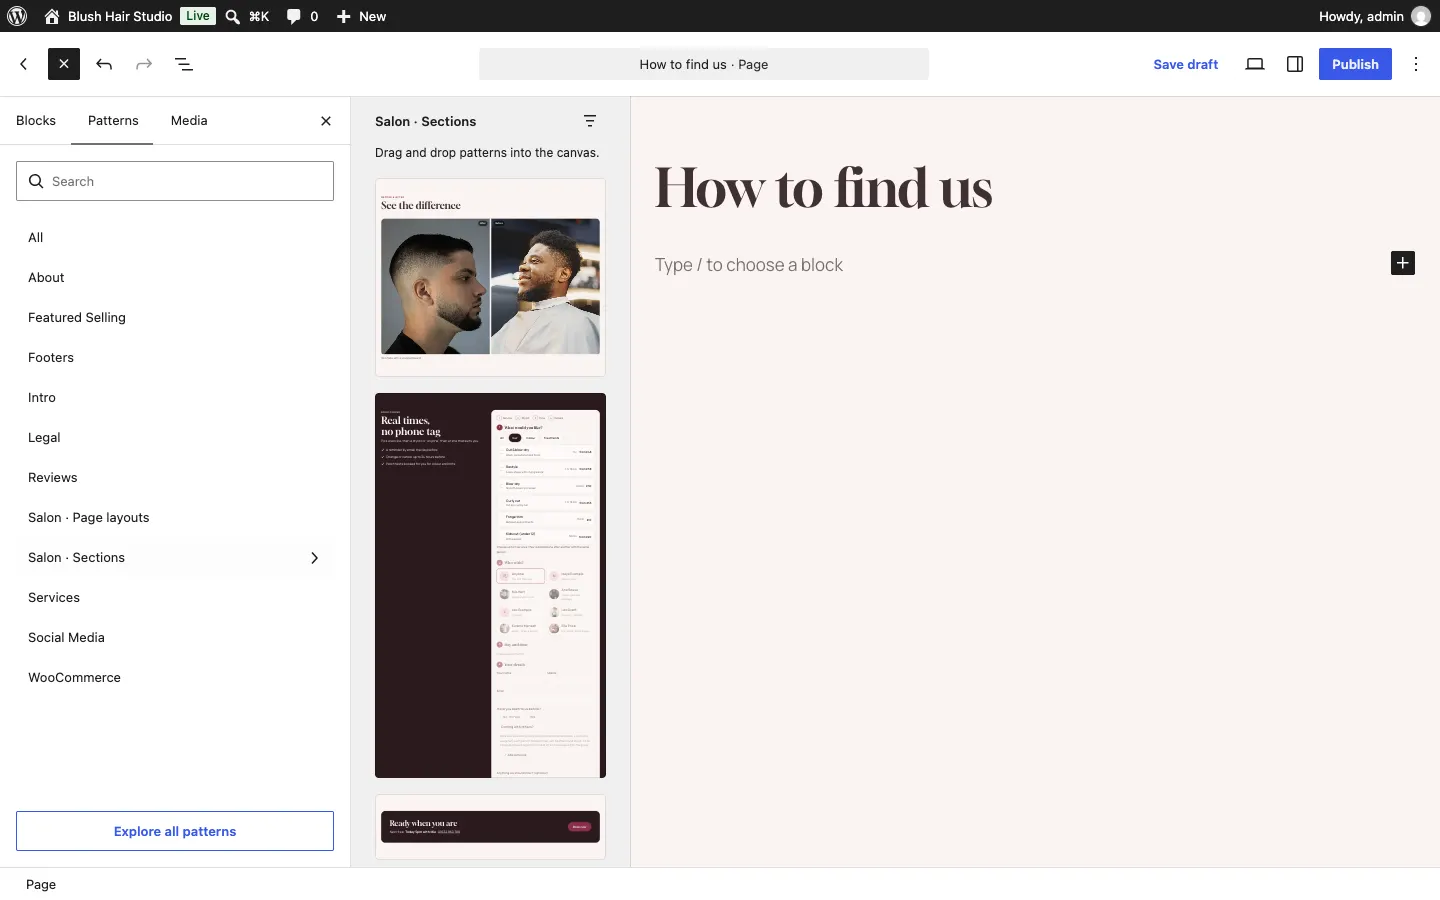Toggle the settings sidebar panel
This screenshot has width=1440, height=900.
pyautogui.click(x=1295, y=64)
